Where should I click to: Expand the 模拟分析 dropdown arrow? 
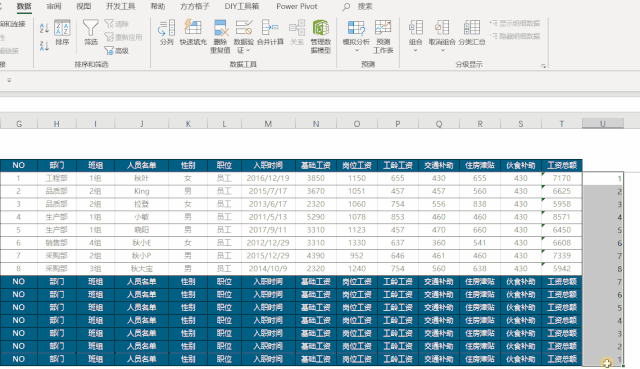pyautogui.click(x=356, y=51)
